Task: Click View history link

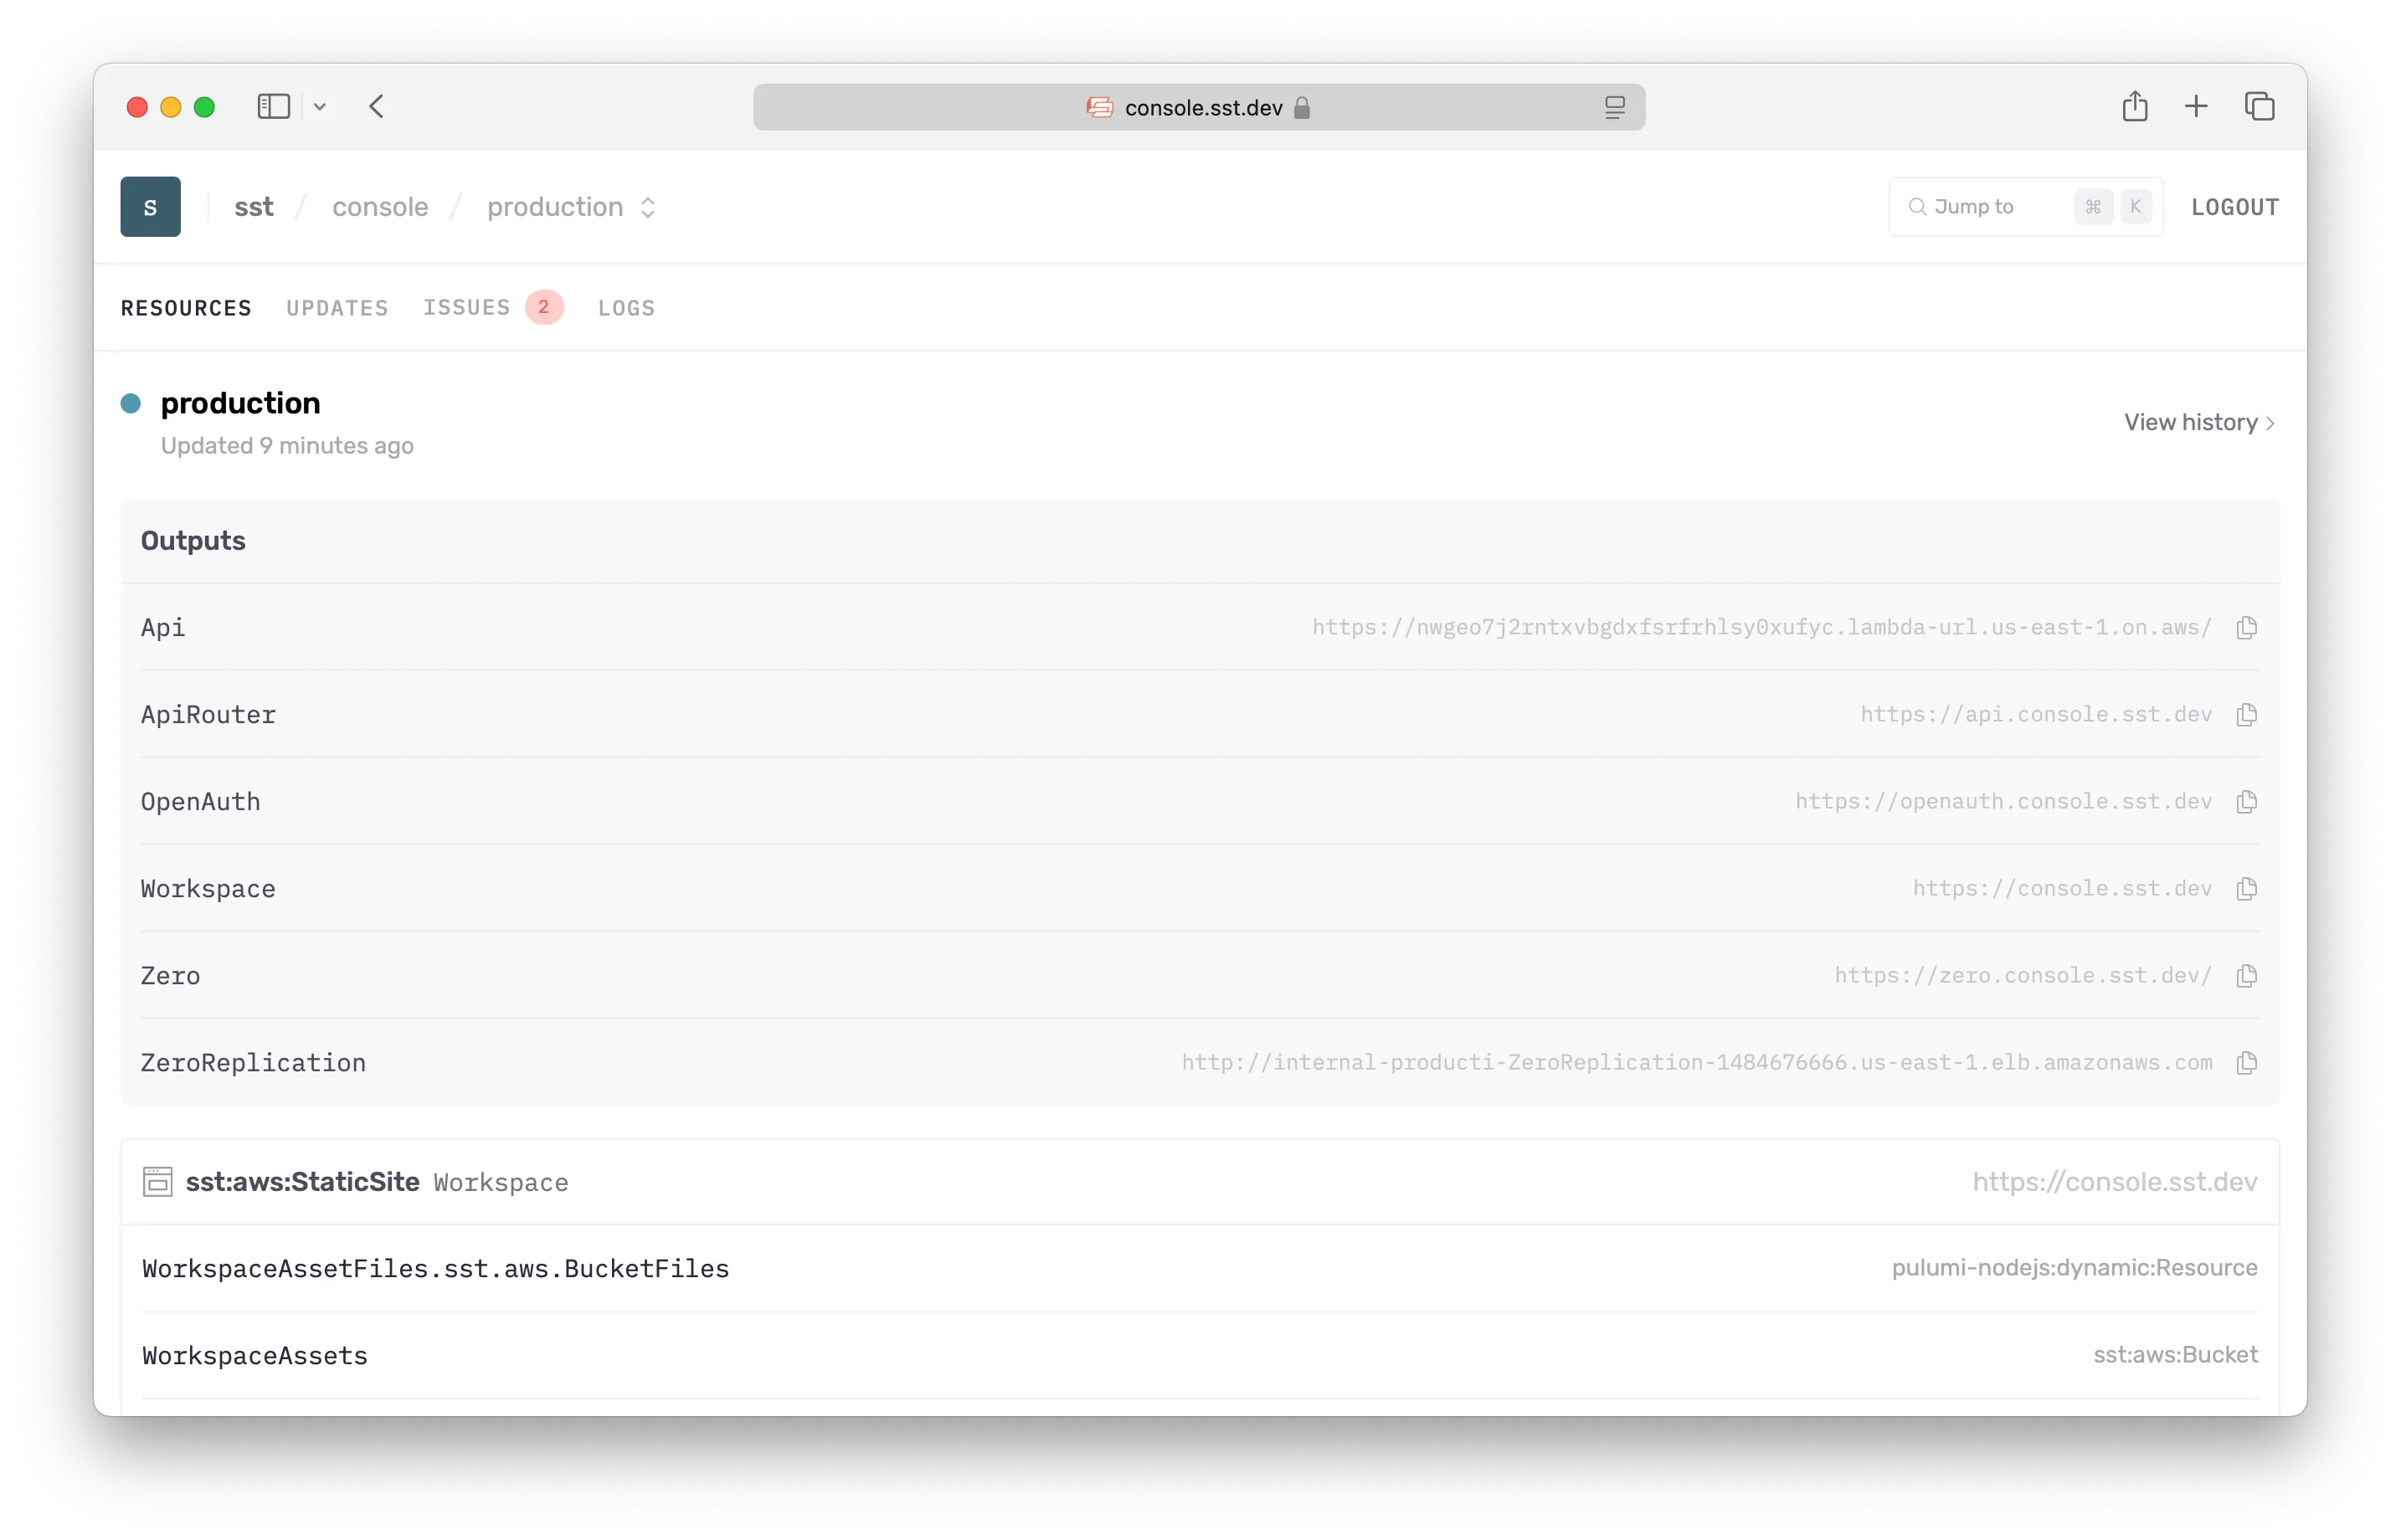Action: tap(2193, 422)
